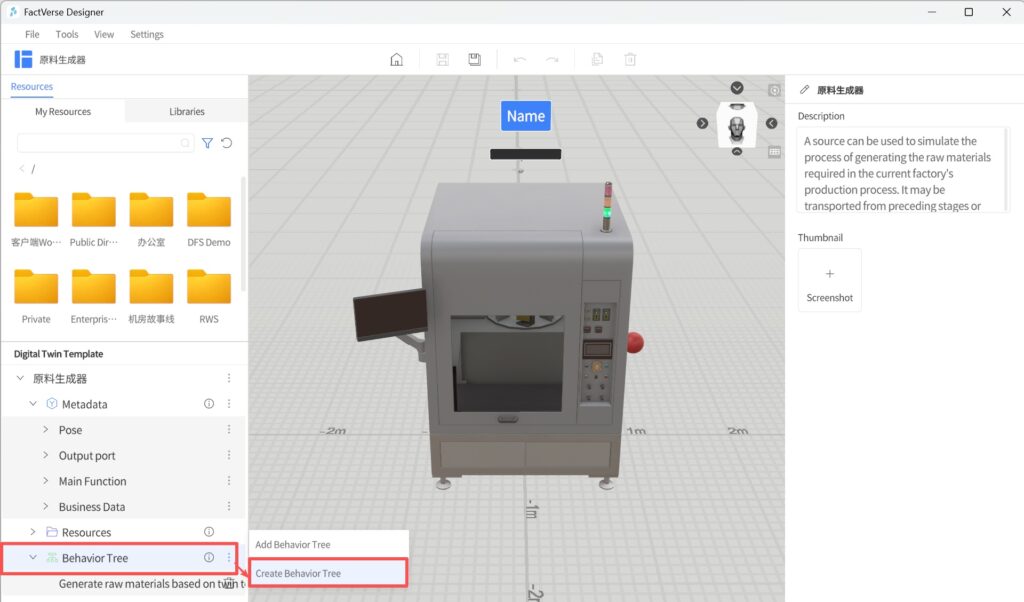The height and width of the screenshot is (602, 1024).
Task: Collapse the Metadata tree node
Action: tap(33, 404)
